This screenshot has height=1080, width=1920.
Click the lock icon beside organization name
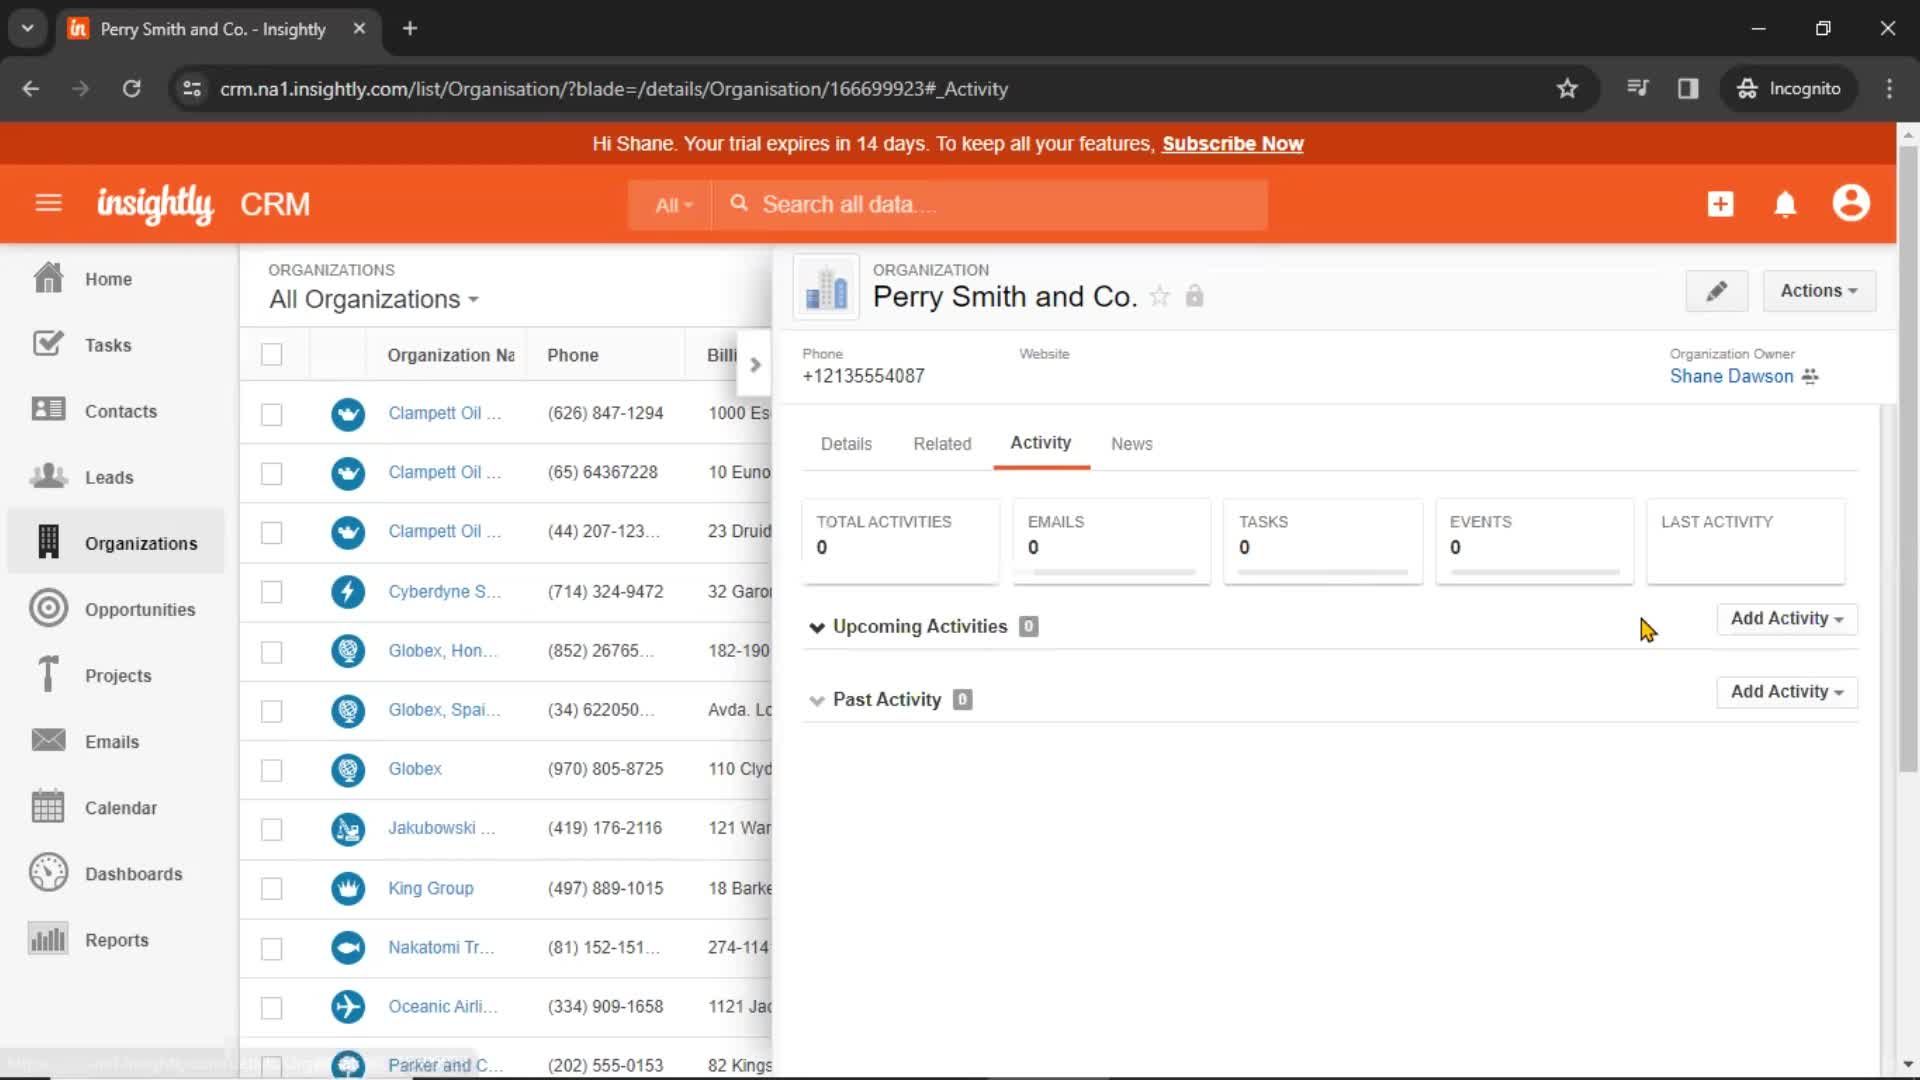pos(1194,296)
